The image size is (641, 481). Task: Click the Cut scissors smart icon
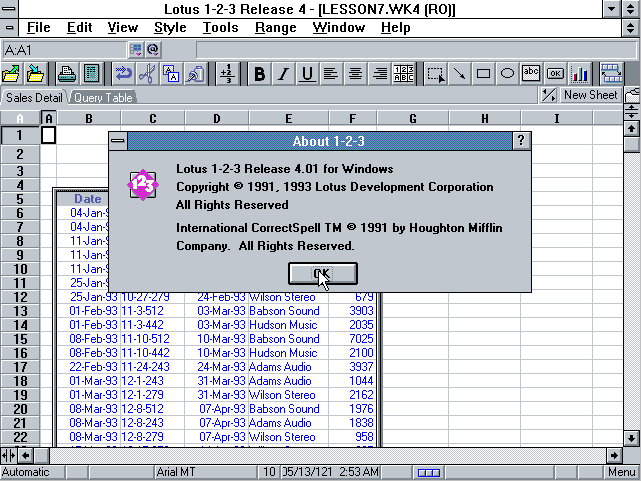tap(147, 74)
